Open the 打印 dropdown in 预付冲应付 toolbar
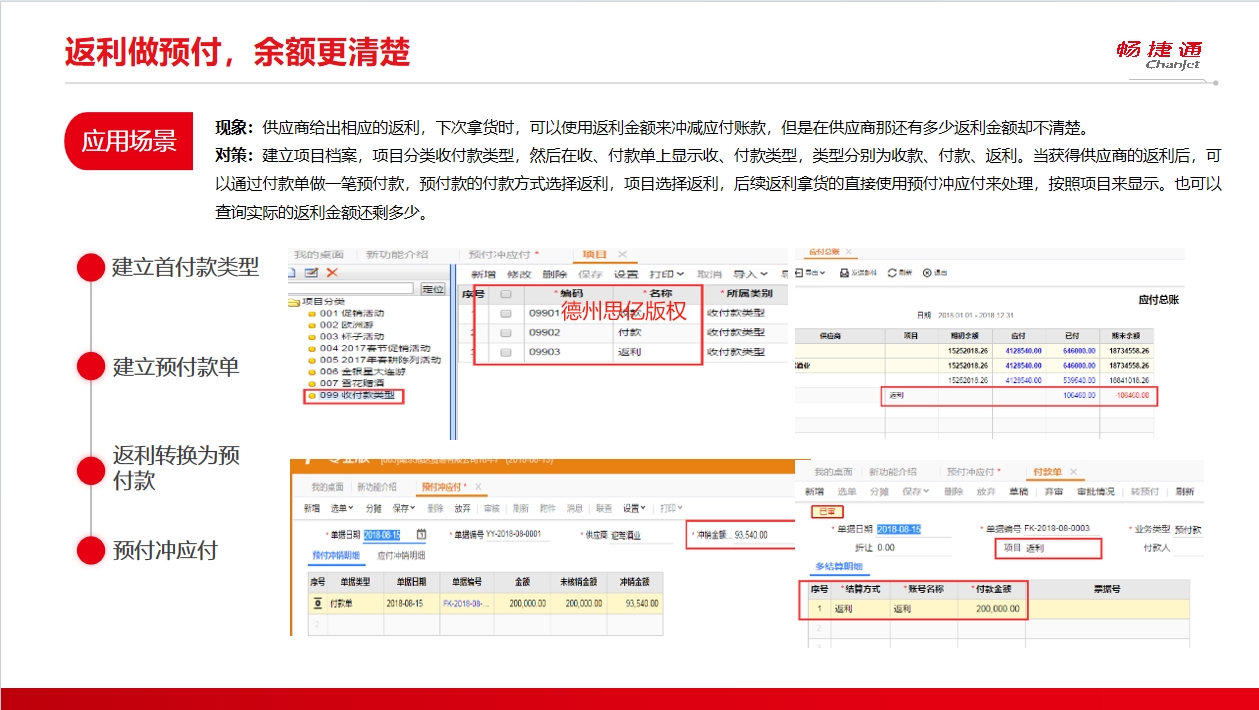The width and height of the screenshot is (1259, 710). pyautogui.click(x=670, y=508)
